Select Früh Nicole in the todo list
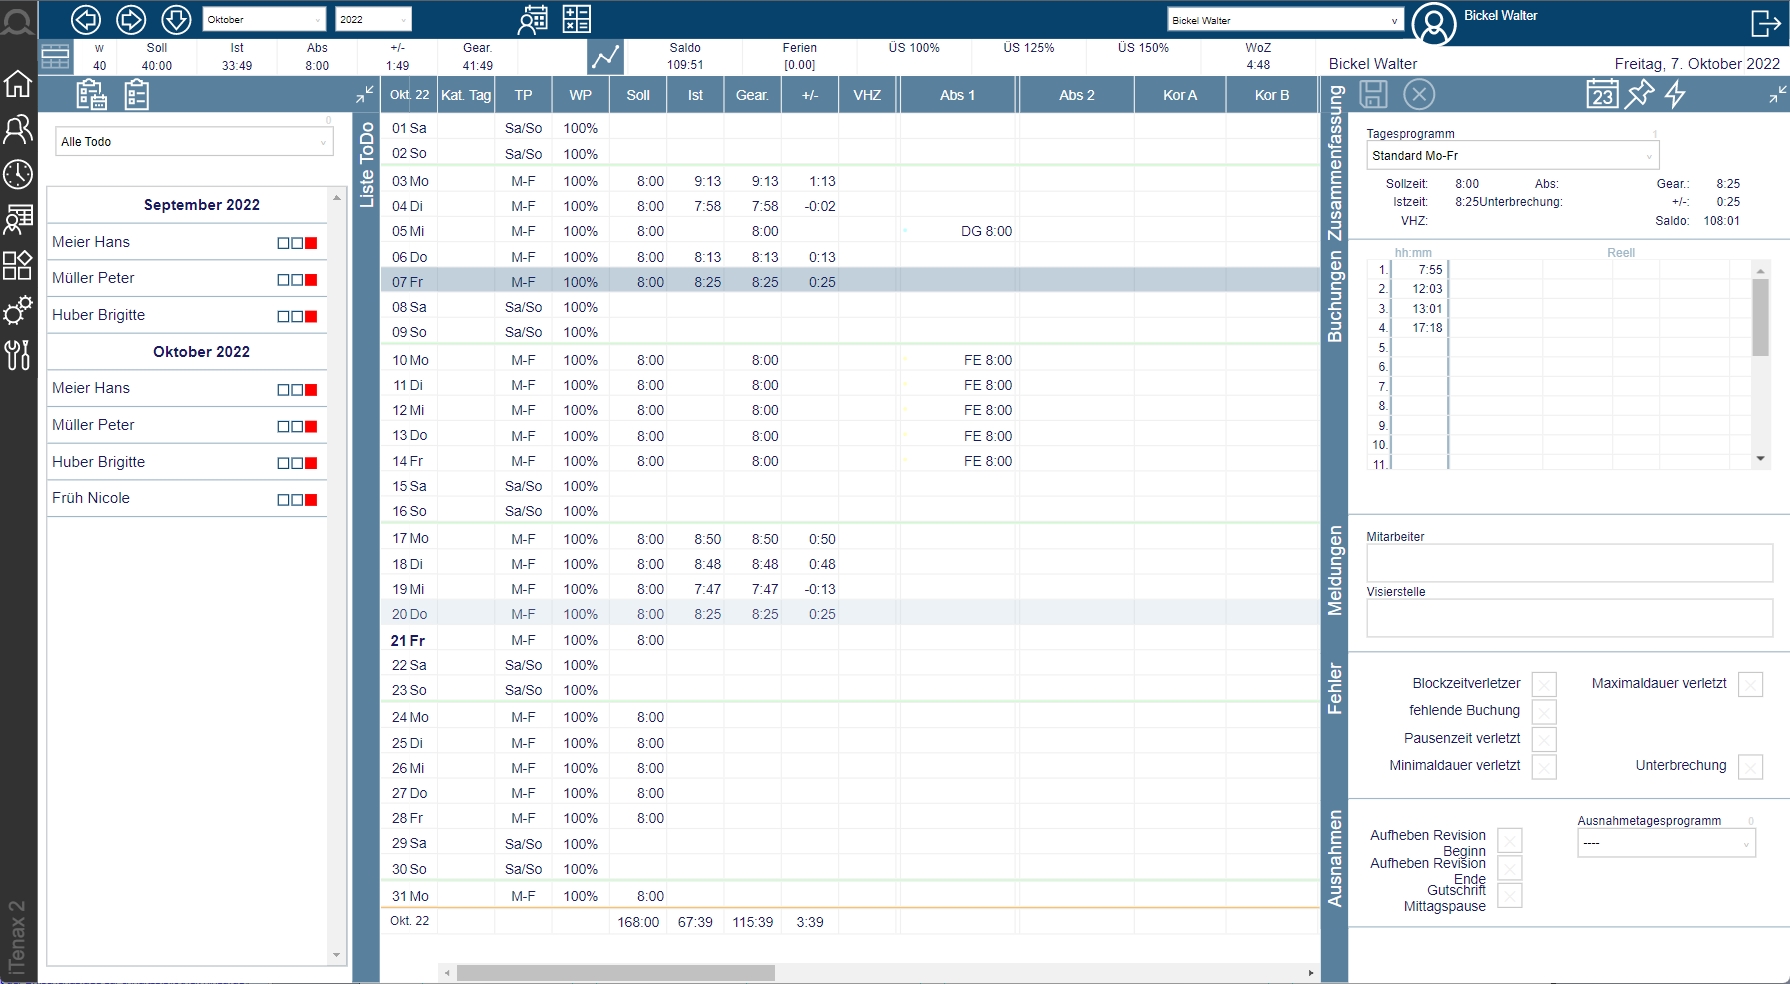1790x984 pixels. click(91, 498)
